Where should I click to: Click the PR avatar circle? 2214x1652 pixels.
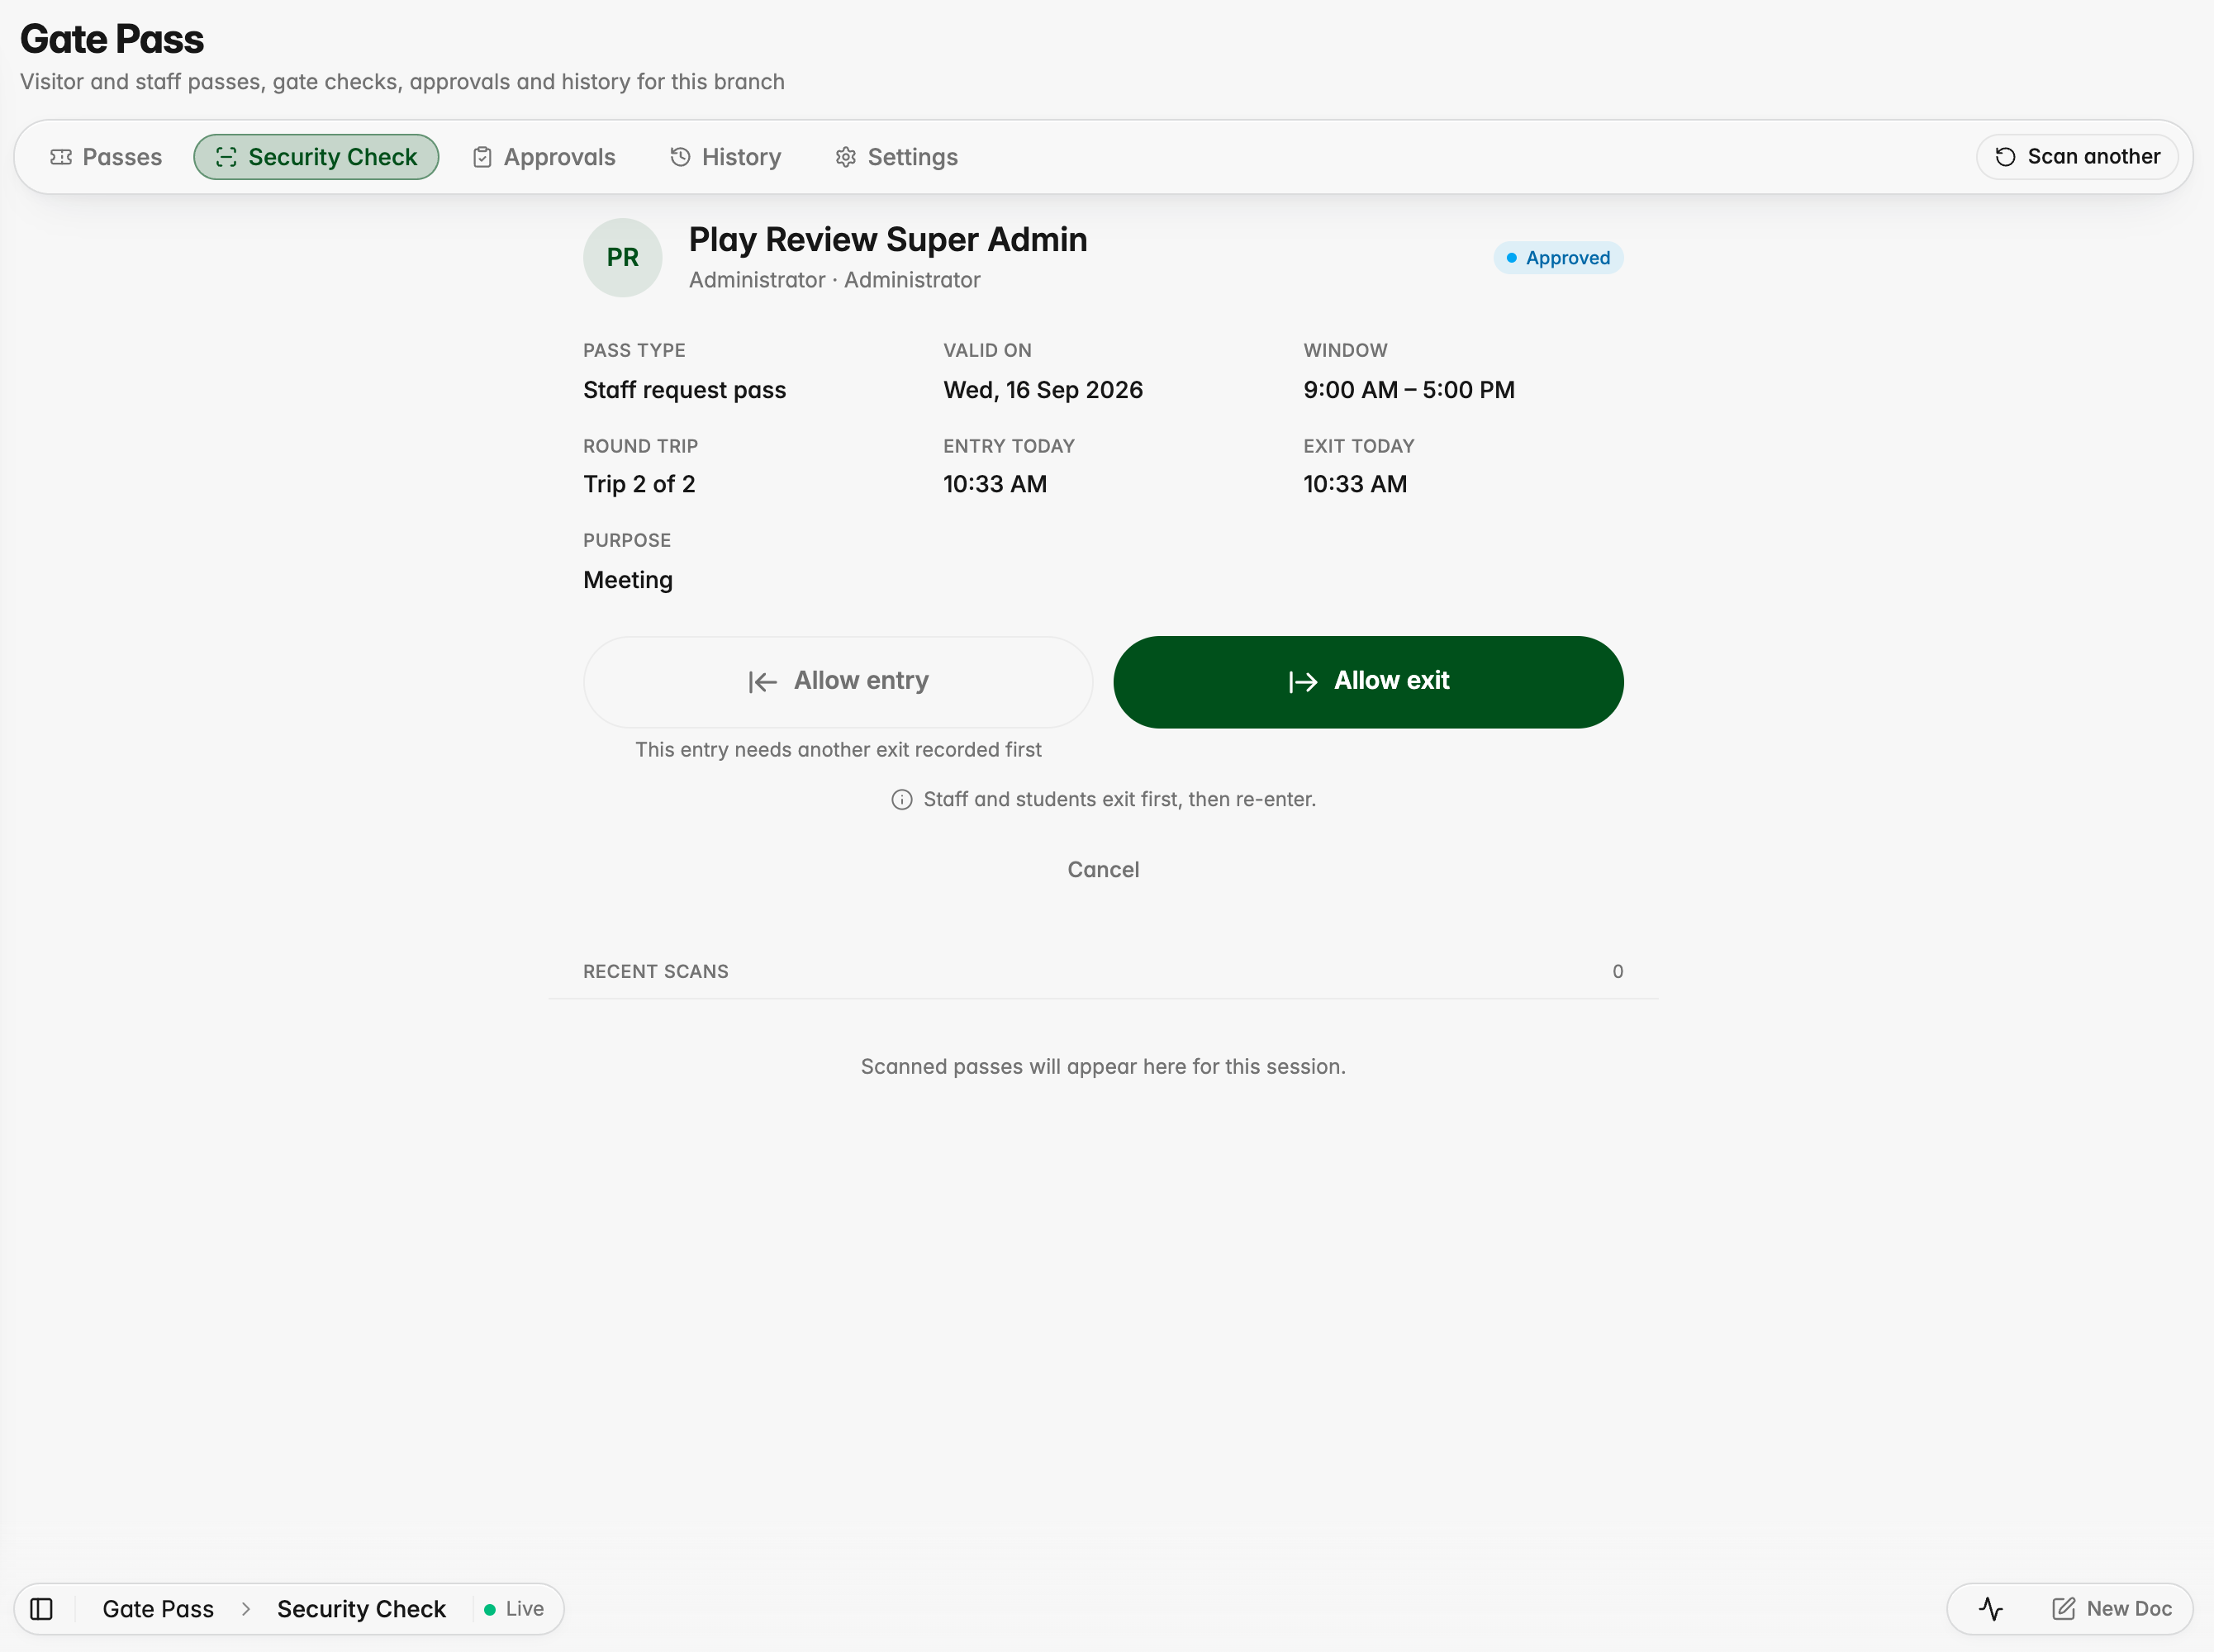coord(622,258)
